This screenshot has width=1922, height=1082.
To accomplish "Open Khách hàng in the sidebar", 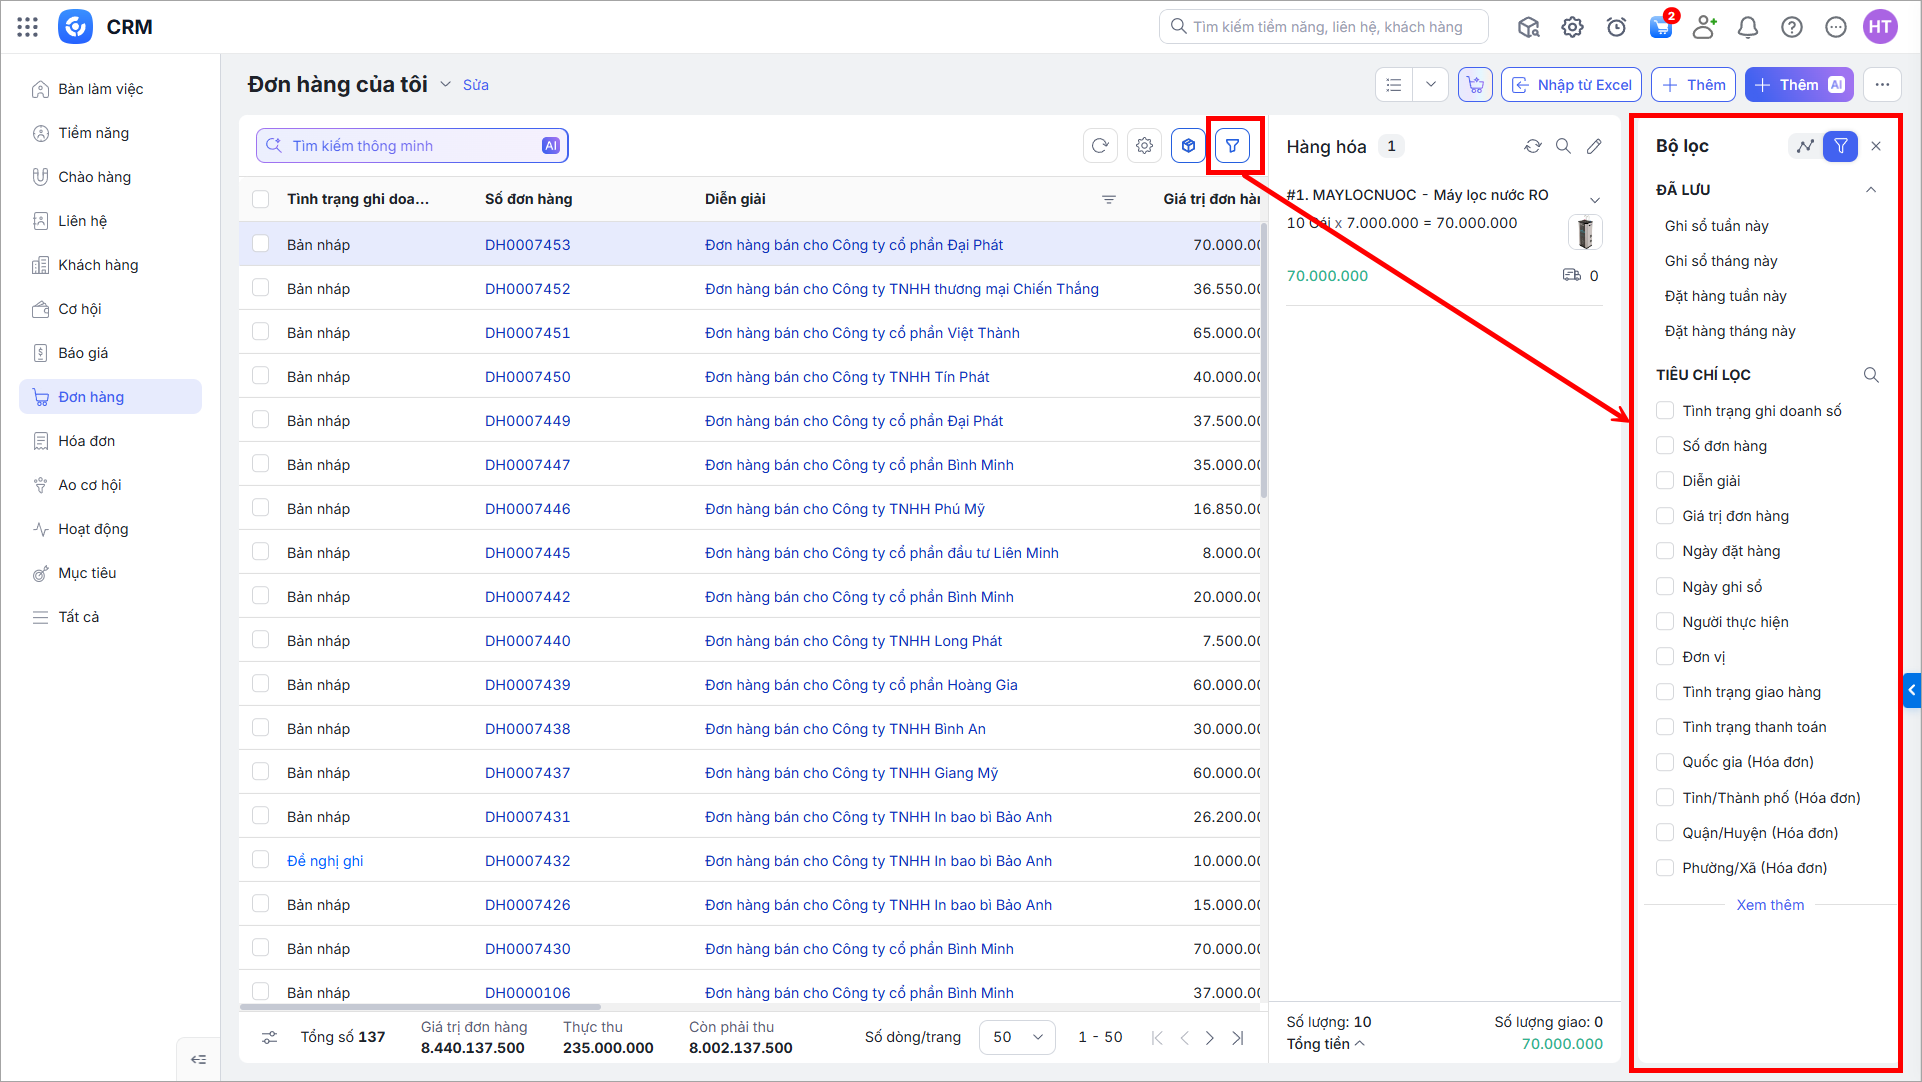I will click(98, 265).
